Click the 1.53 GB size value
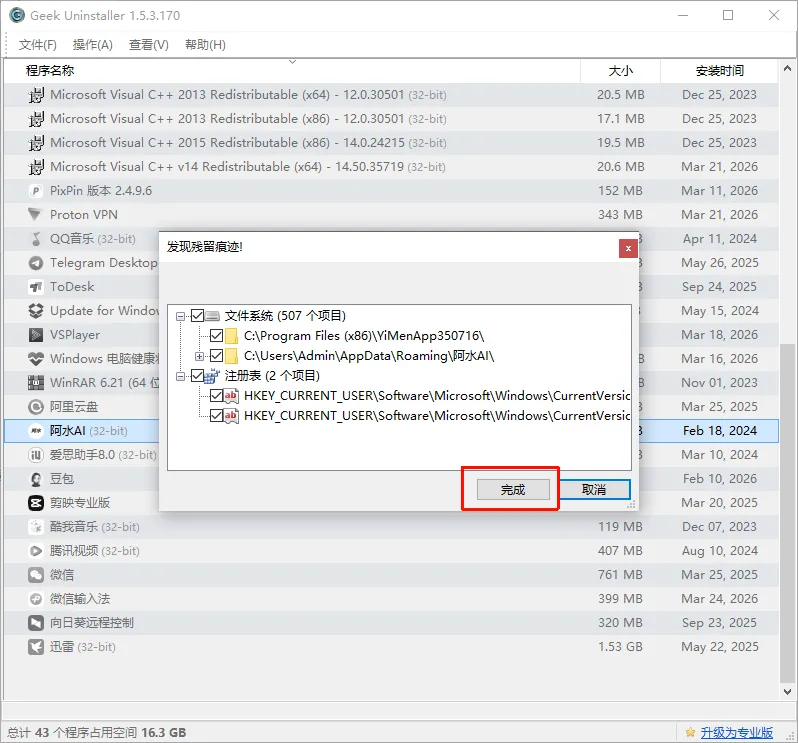This screenshot has width=798, height=743. (x=620, y=647)
